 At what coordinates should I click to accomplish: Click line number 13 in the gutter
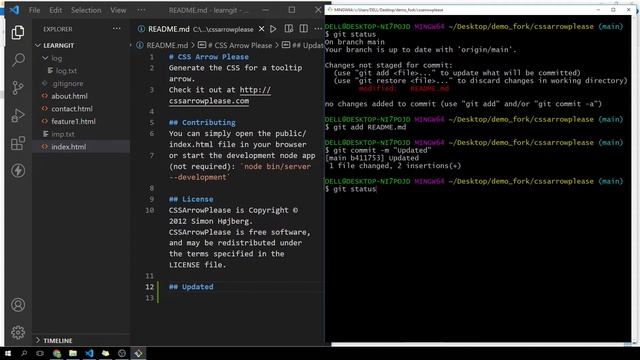pyautogui.click(x=149, y=298)
